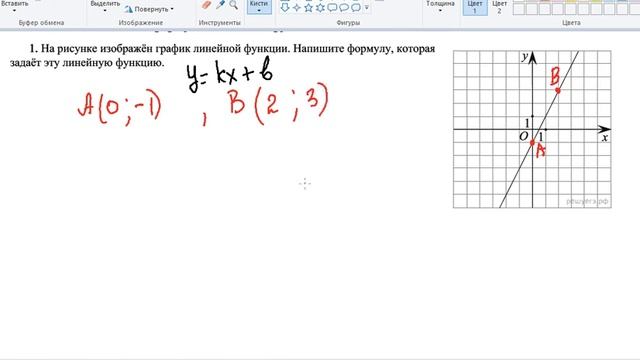Pick the leftmost empty custom color swatch

point(518,9)
